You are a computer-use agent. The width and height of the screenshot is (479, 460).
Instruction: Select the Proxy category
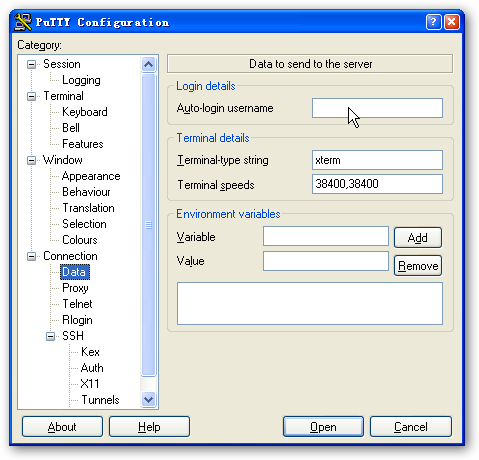click(75, 288)
